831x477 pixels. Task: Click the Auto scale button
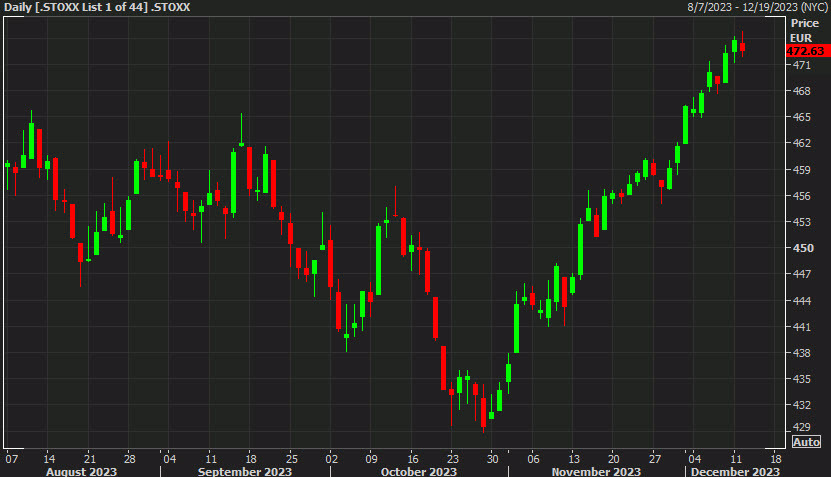[806, 441]
